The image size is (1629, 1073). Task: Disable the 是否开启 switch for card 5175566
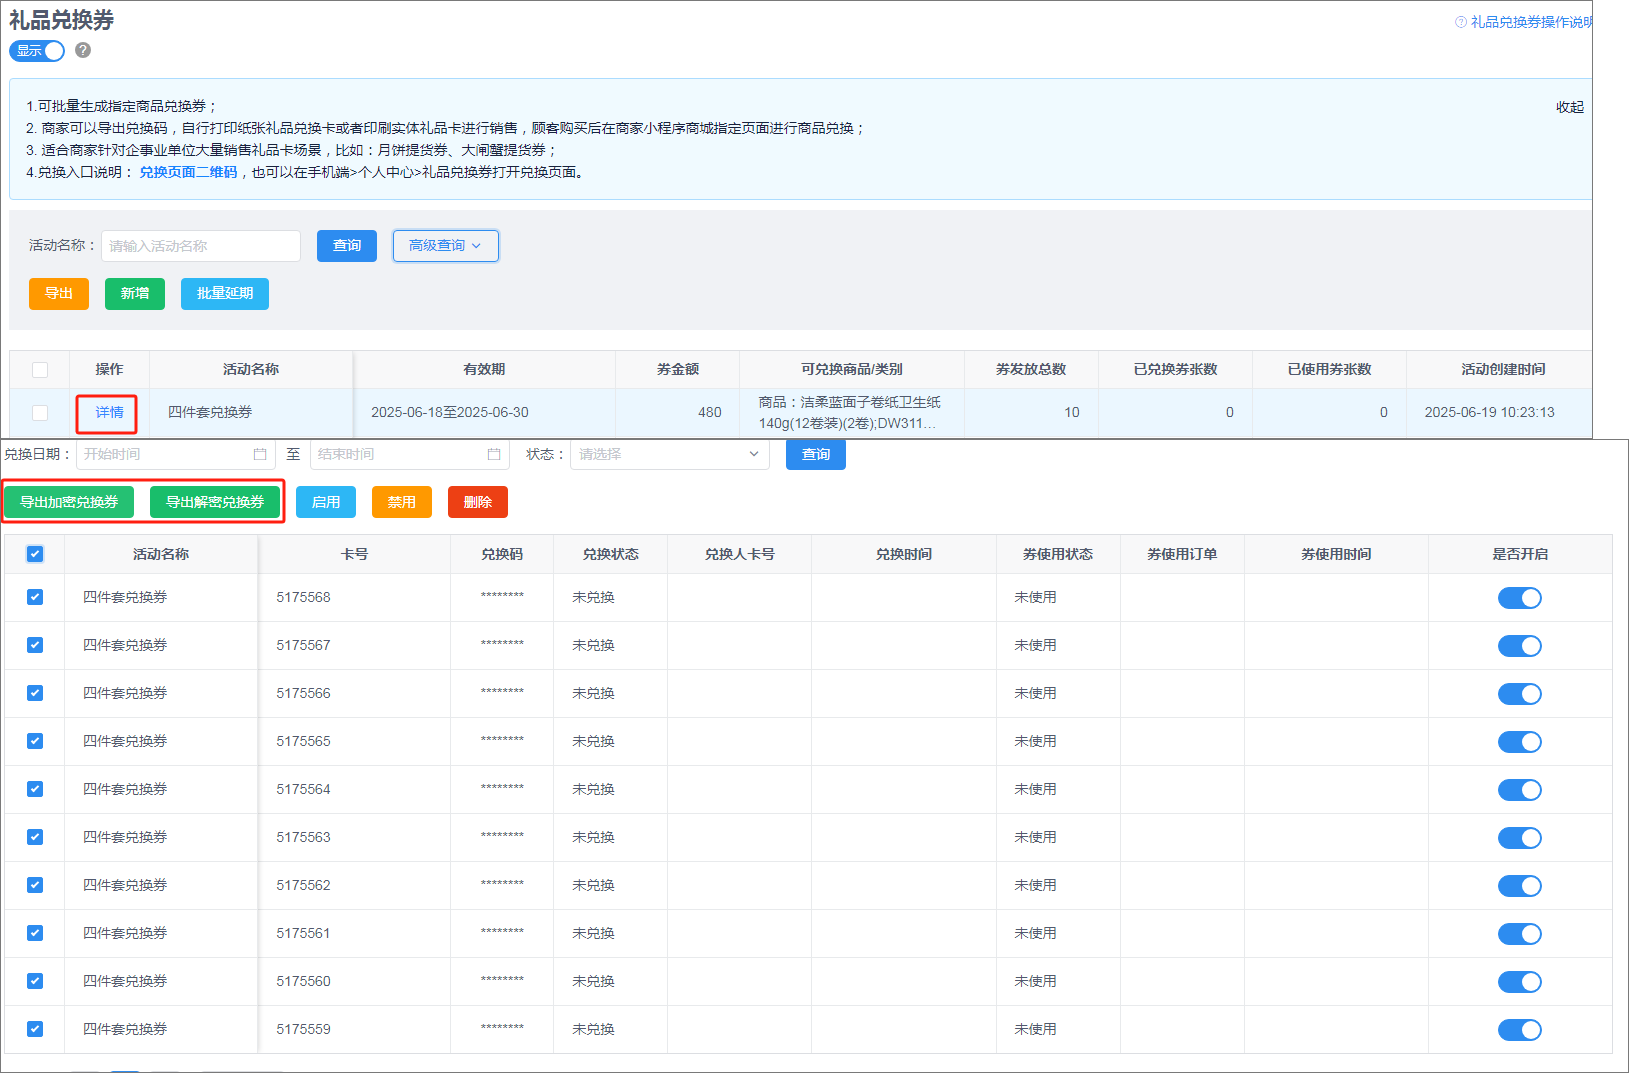coord(1519,694)
